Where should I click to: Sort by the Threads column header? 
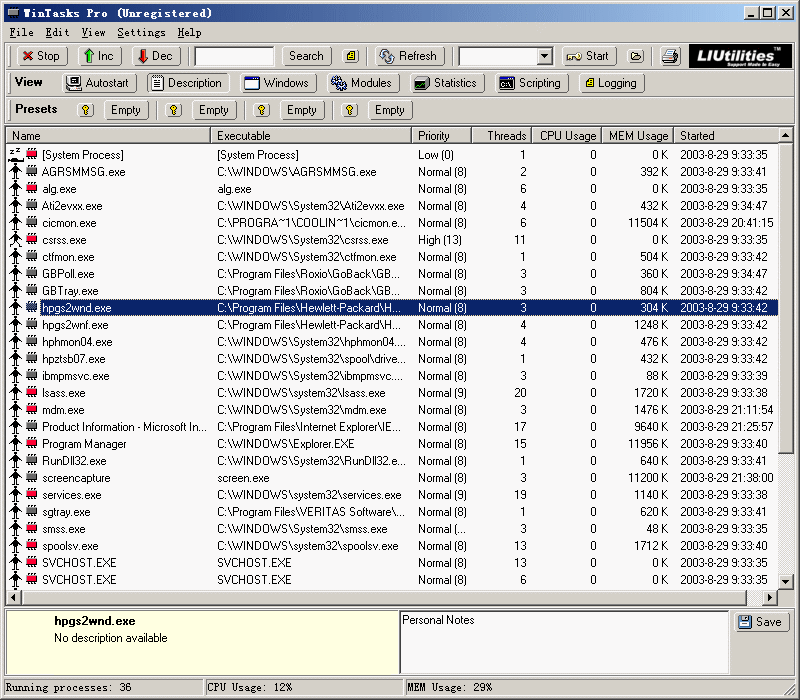(502, 136)
